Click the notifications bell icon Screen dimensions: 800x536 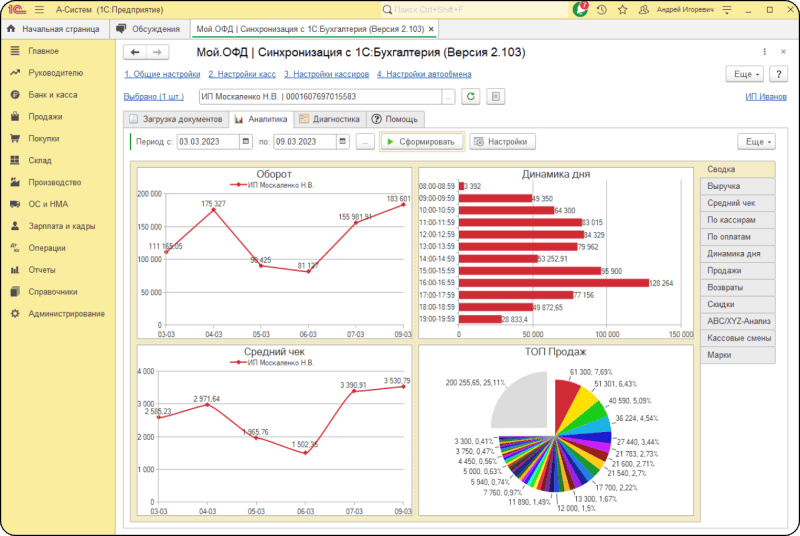click(x=582, y=9)
